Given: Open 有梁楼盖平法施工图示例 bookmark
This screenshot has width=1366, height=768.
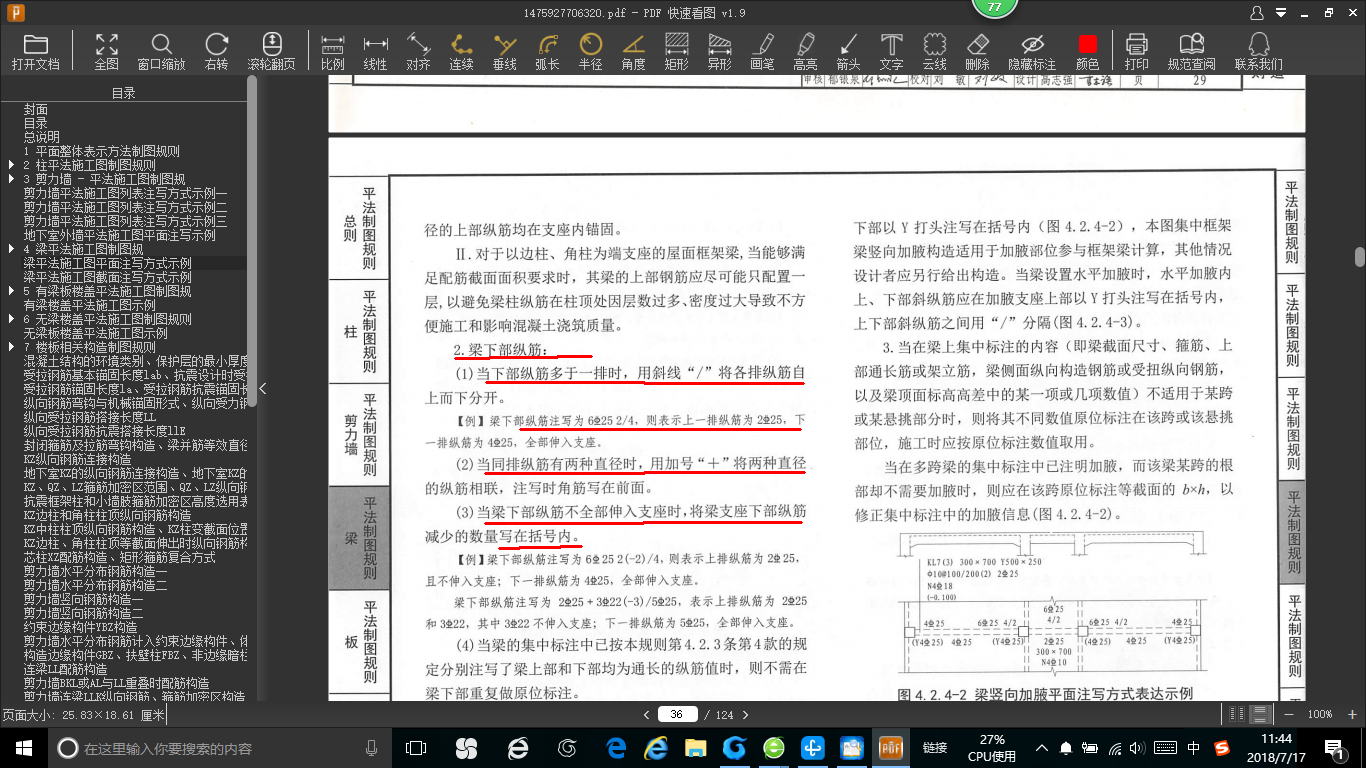Looking at the screenshot, I should pyautogui.click(x=90, y=305).
